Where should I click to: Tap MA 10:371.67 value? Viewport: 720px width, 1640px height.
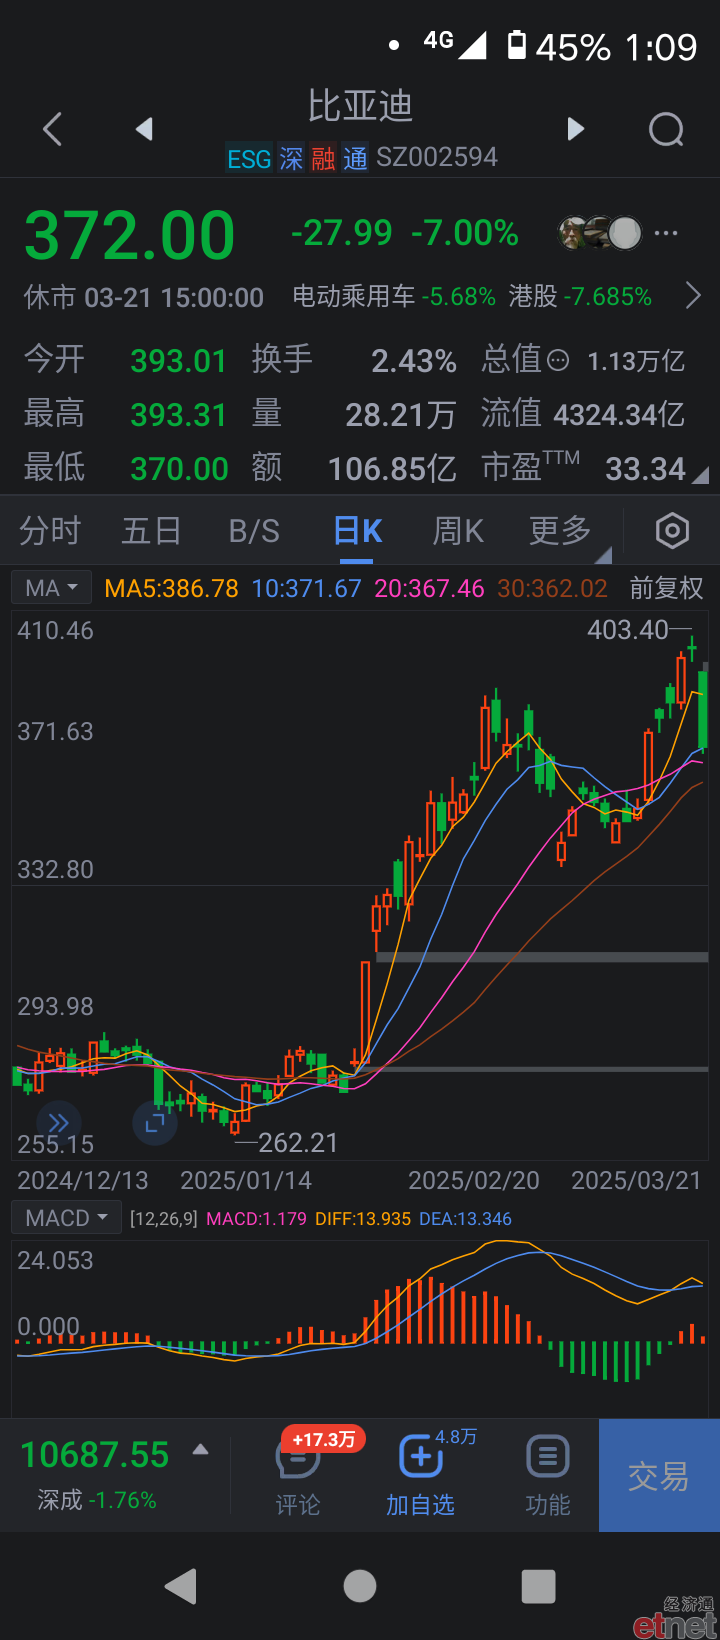pos(306,588)
